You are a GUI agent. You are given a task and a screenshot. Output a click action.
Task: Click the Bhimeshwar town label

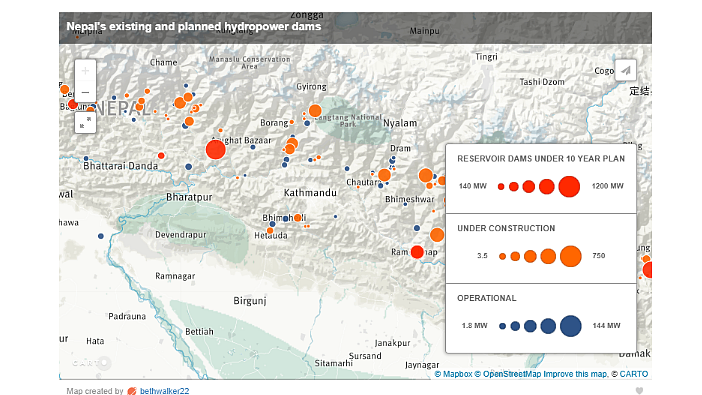pyautogui.click(x=410, y=199)
